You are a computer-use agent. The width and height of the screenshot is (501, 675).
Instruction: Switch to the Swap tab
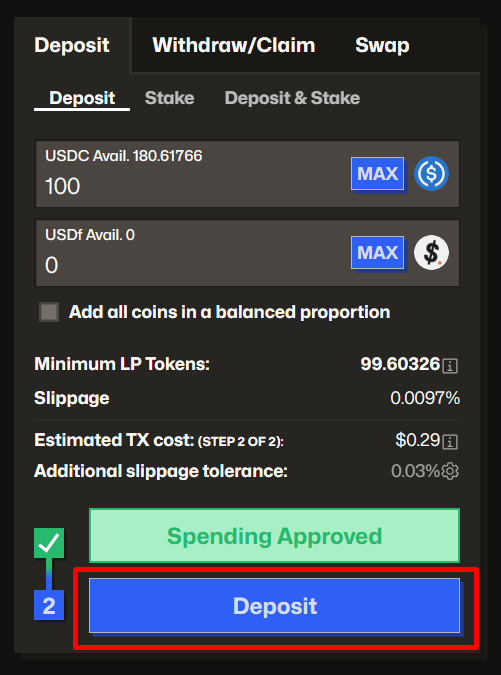point(382,45)
